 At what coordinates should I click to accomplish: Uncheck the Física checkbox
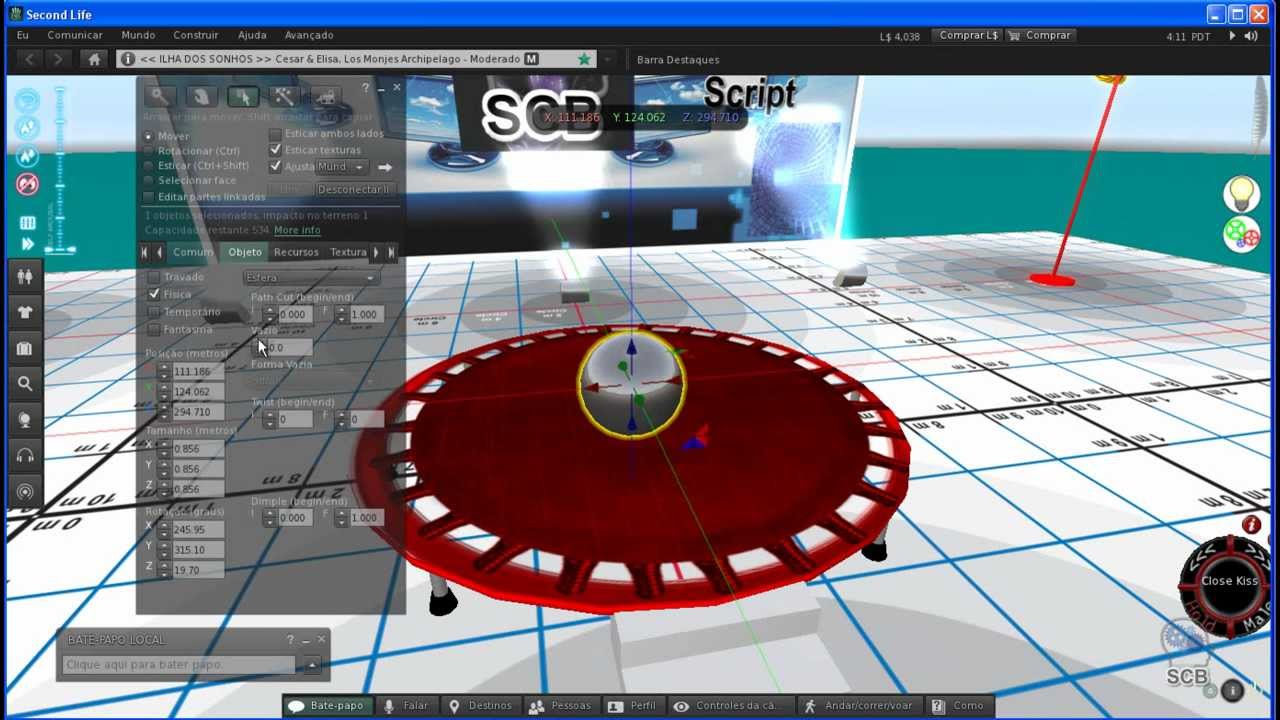[x=153, y=295]
